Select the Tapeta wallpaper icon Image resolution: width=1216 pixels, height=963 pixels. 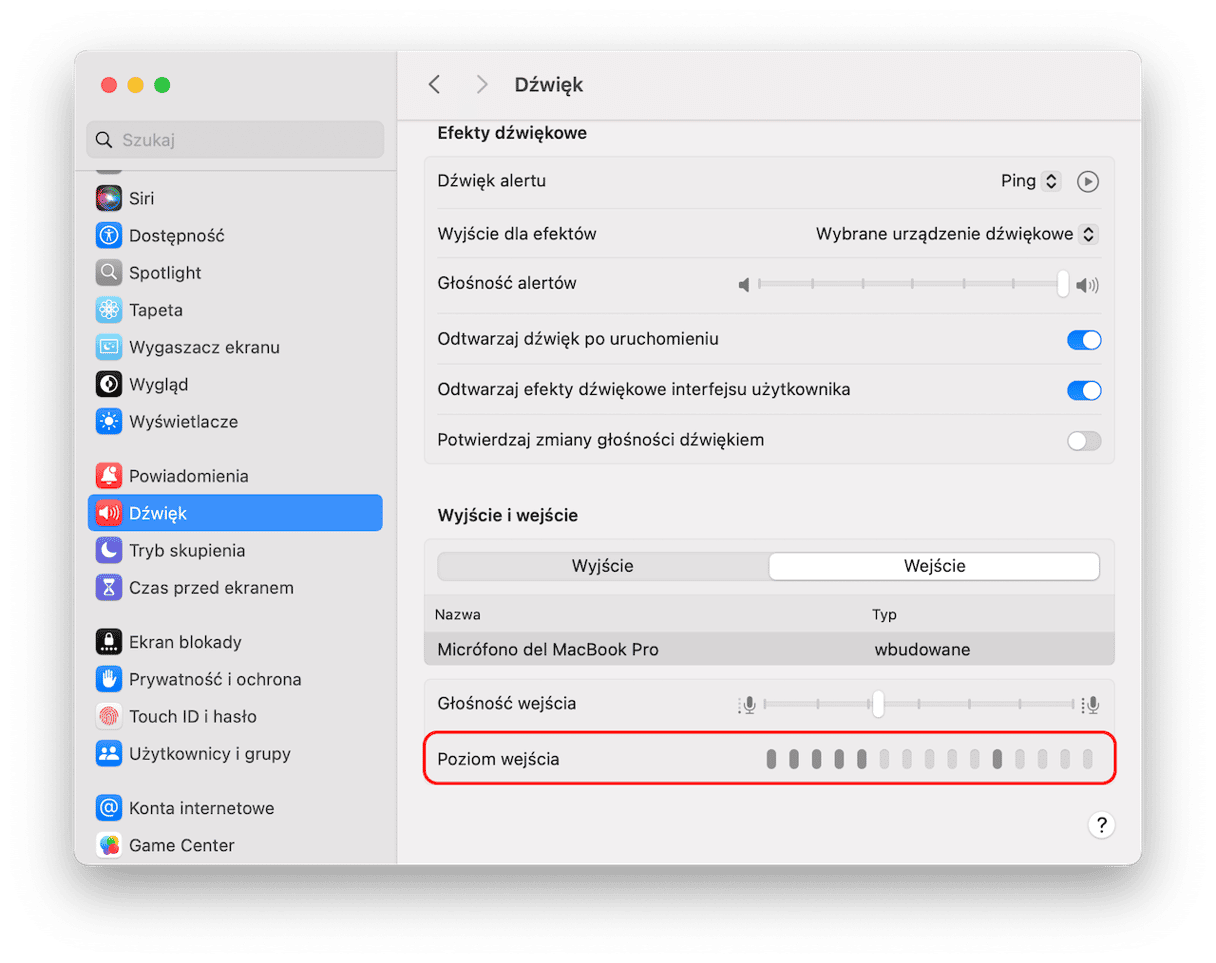point(108,310)
